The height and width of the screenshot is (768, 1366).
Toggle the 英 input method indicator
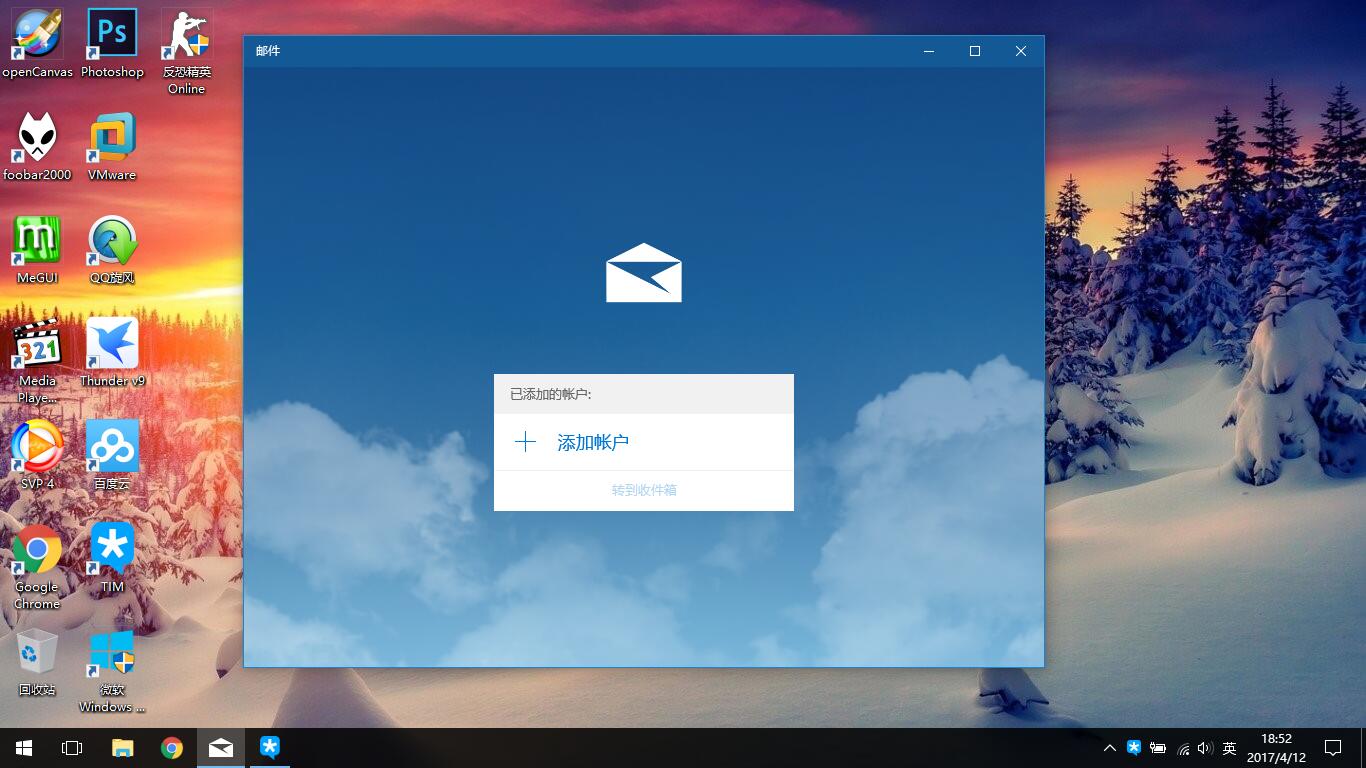(x=1230, y=748)
